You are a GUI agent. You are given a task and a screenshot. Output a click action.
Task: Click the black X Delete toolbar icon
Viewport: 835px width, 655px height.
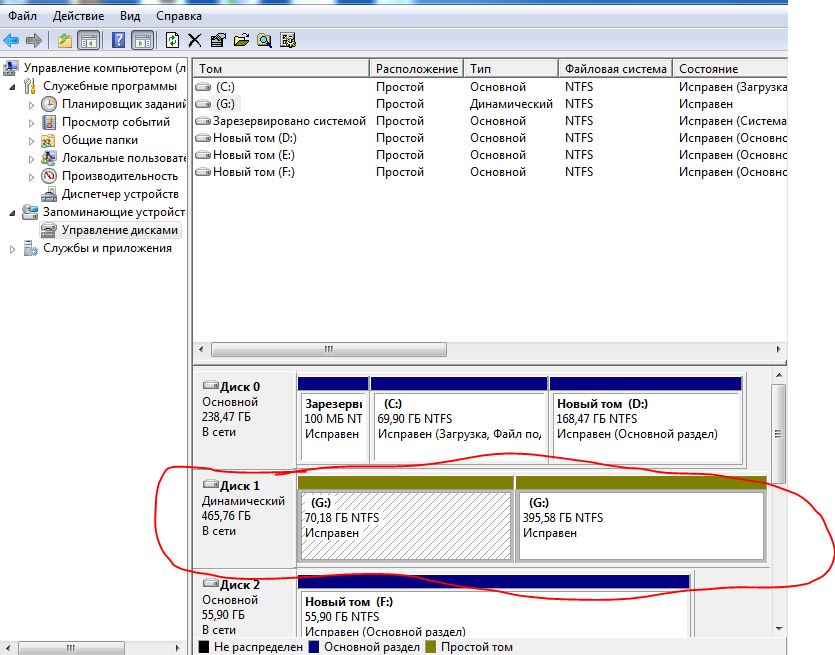click(194, 40)
